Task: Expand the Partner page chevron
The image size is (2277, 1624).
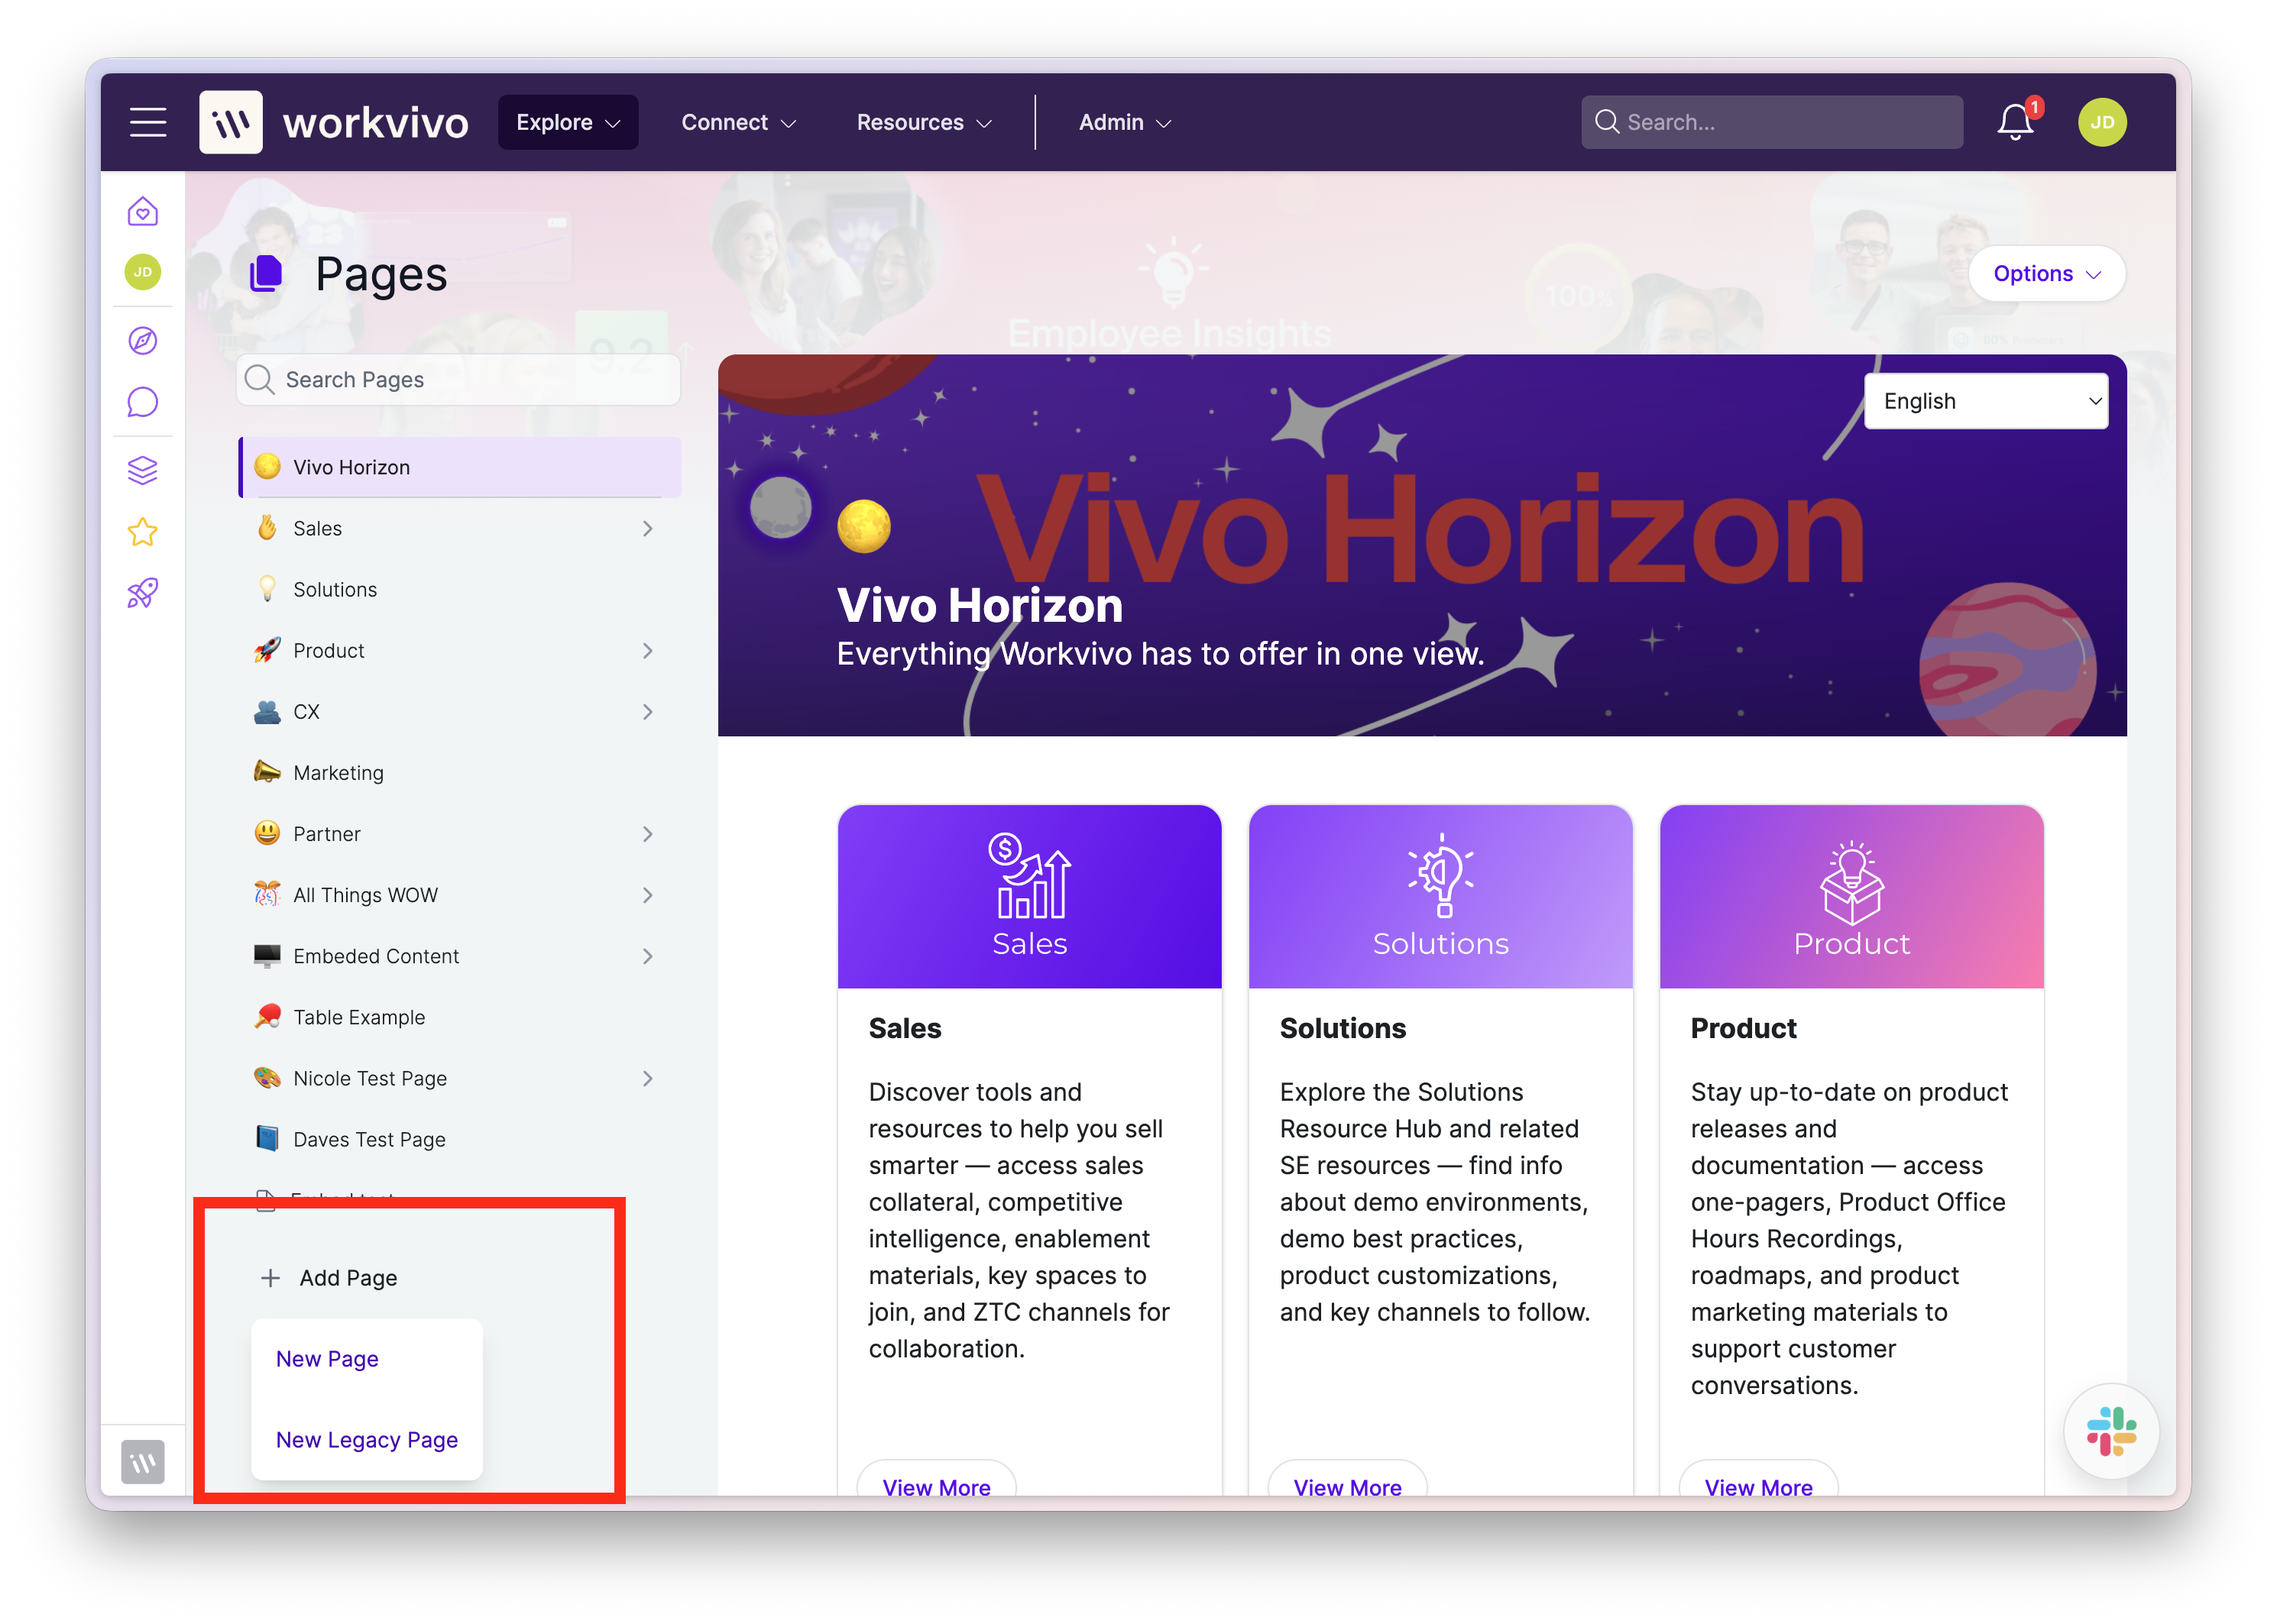Action: click(648, 834)
